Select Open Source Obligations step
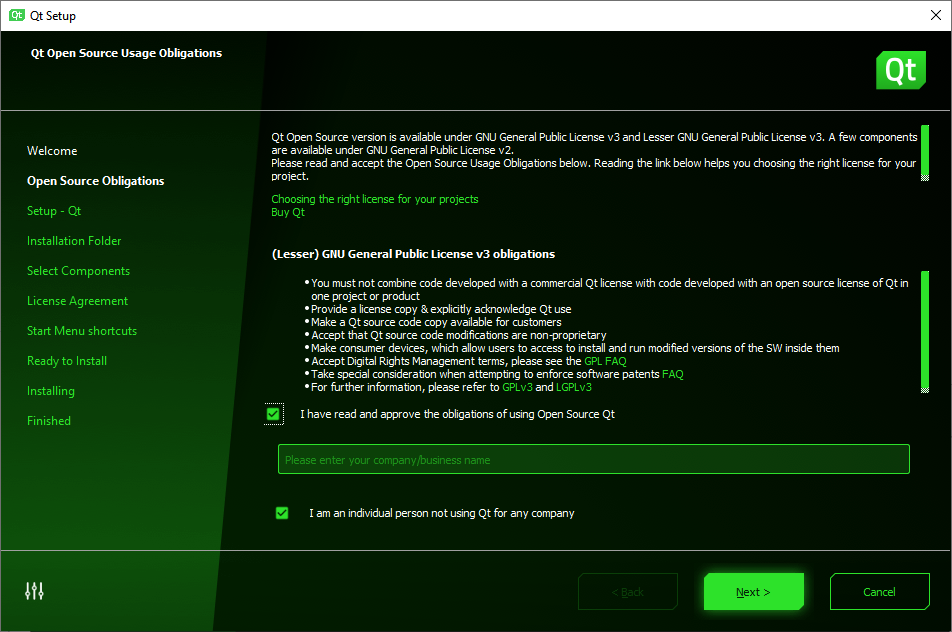This screenshot has height=632, width=952. [95, 181]
